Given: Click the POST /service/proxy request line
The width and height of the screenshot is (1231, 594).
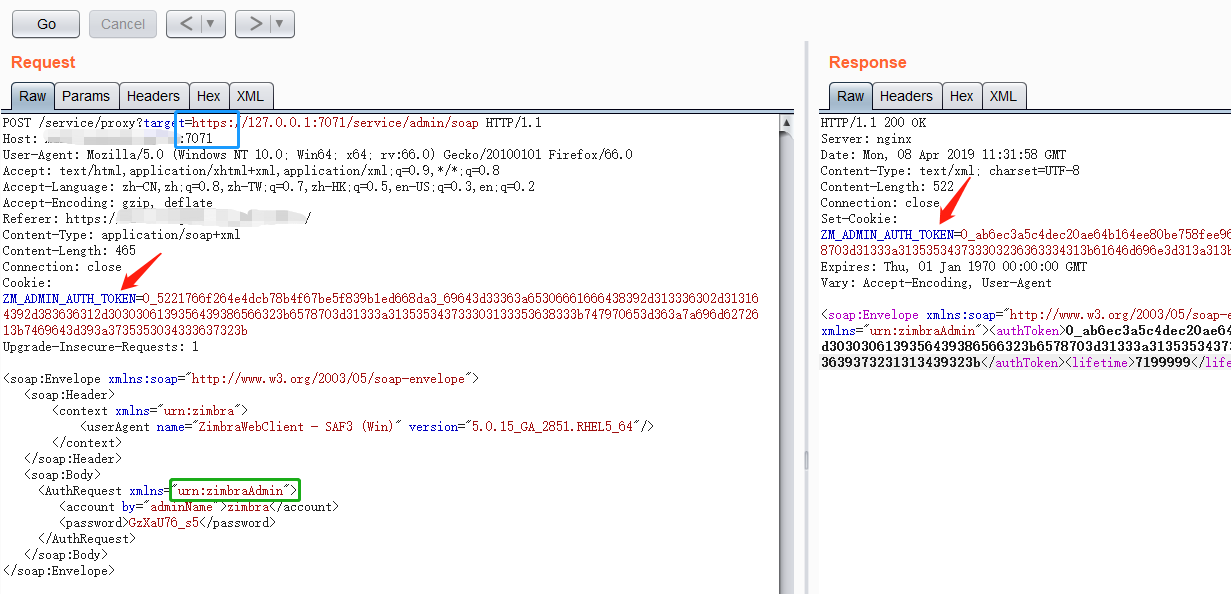Looking at the screenshot, I should click(x=272, y=123).
